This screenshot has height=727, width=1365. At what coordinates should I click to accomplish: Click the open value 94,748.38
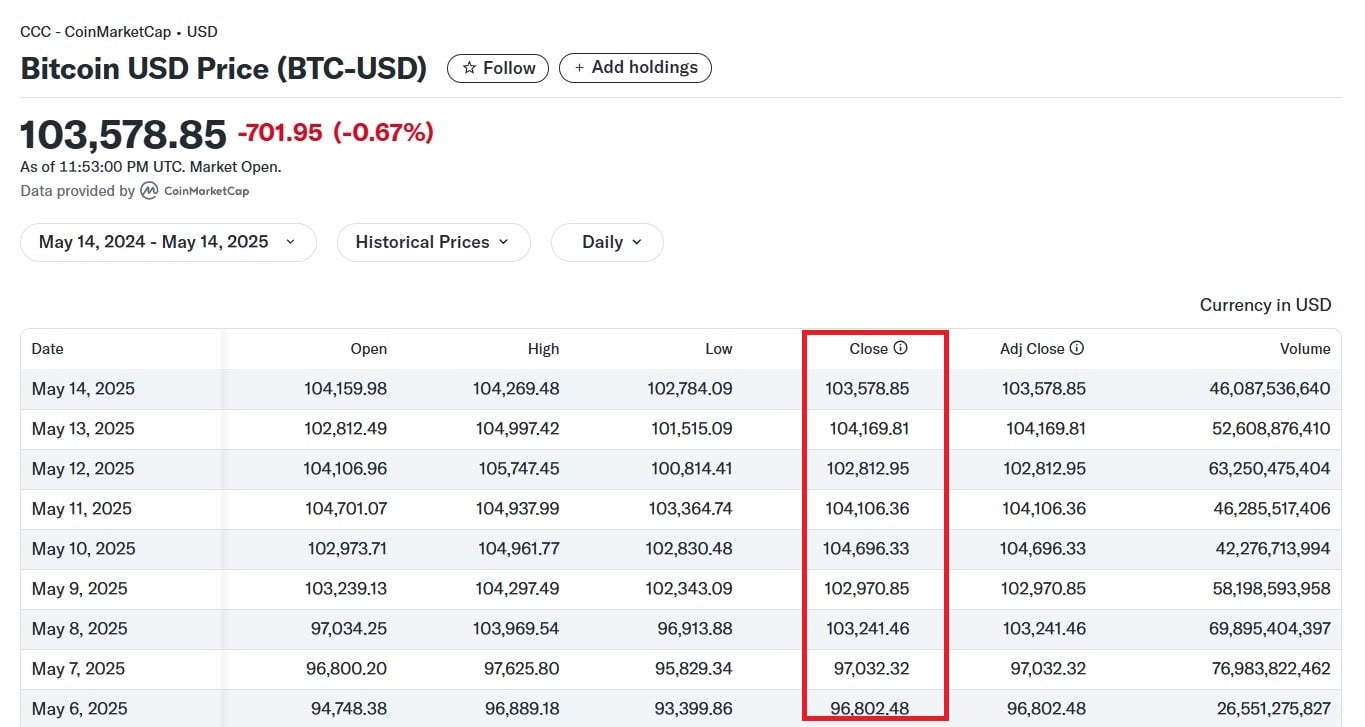tap(349, 709)
